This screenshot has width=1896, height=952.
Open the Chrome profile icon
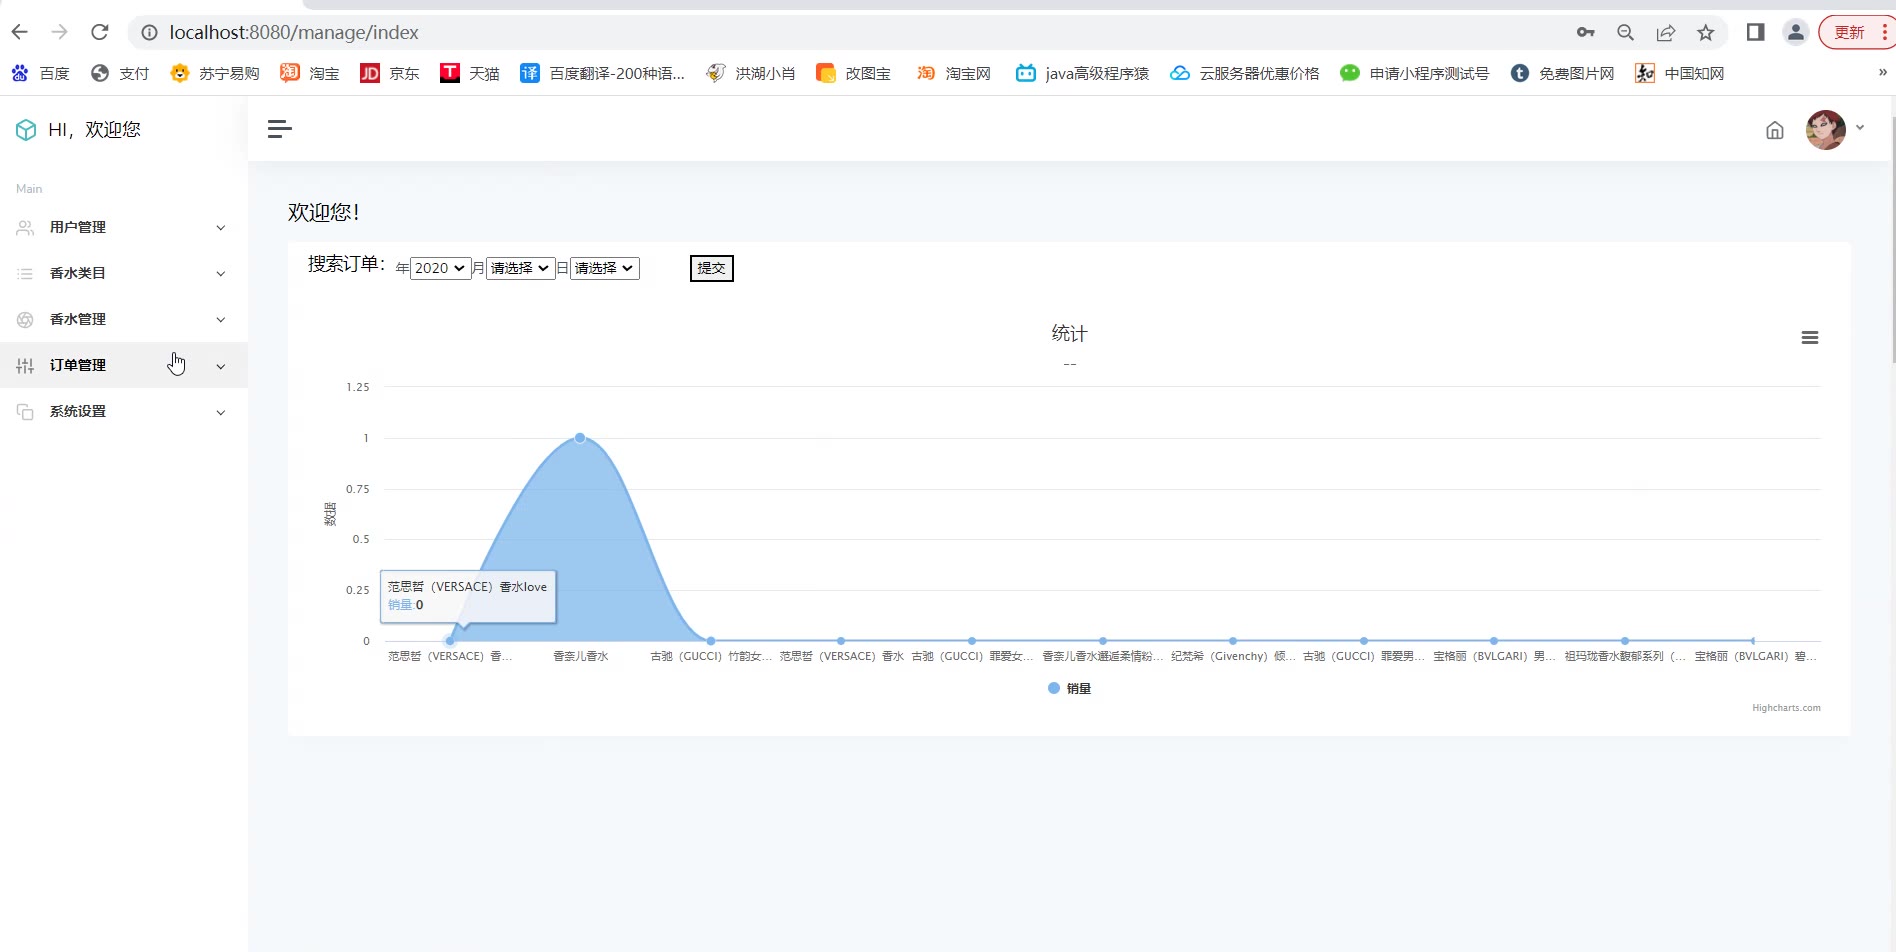(x=1796, y=32)
